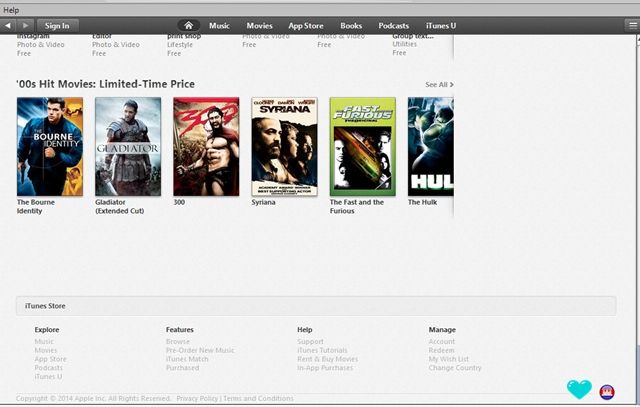
Task: Open iTunes Tutorials link
Action: (x=322, y=350)
